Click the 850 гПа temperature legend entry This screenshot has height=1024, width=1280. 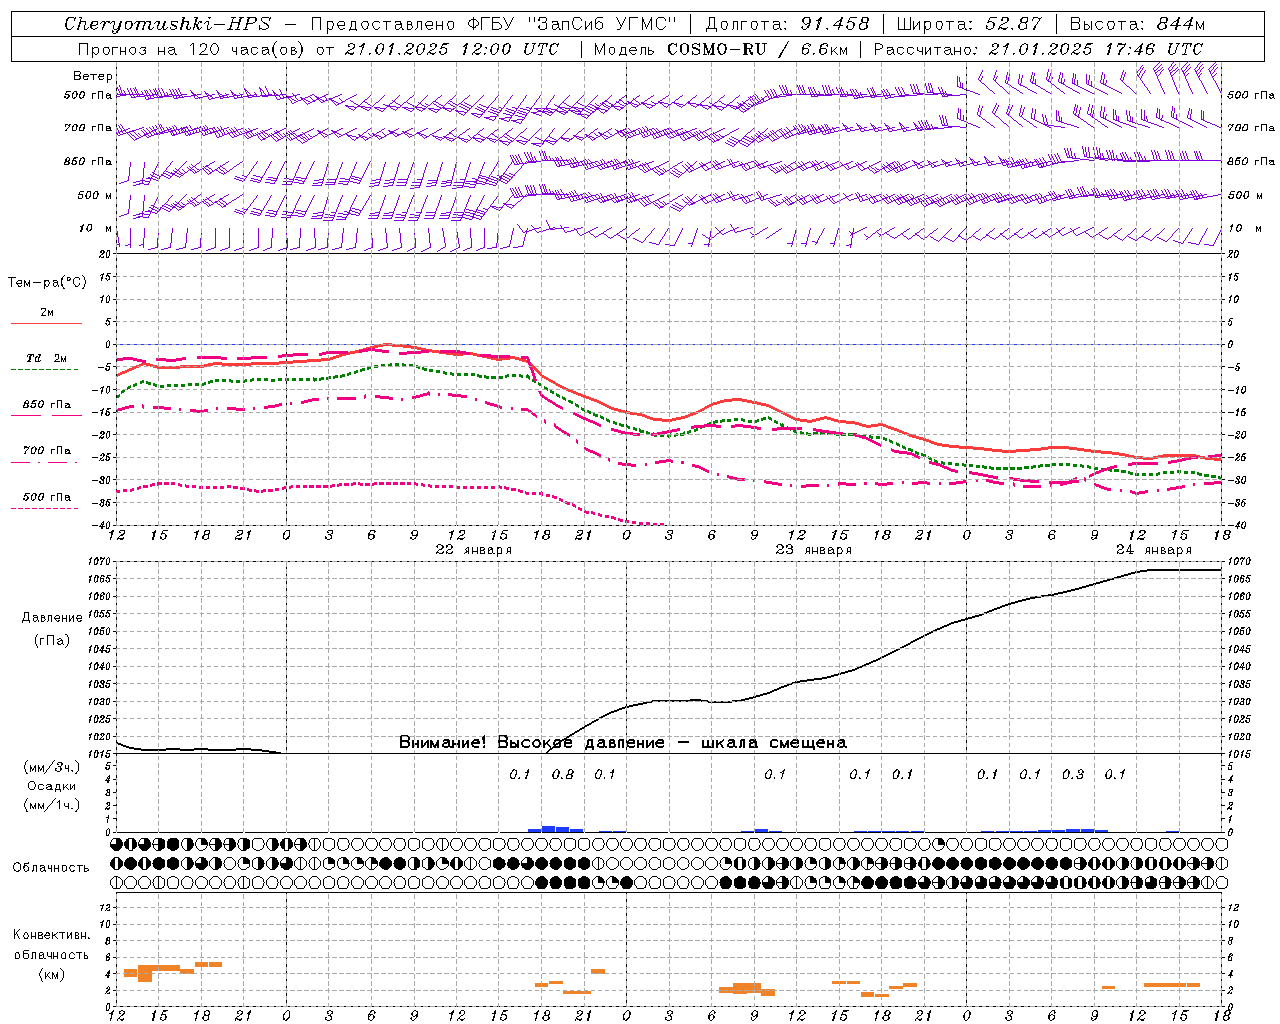[x=47, y=405]
